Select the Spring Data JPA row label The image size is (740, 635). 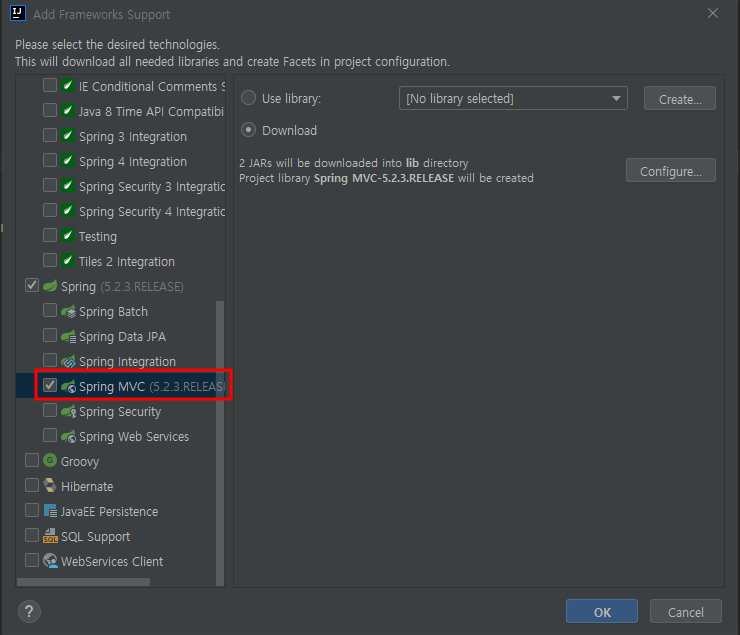122,337
